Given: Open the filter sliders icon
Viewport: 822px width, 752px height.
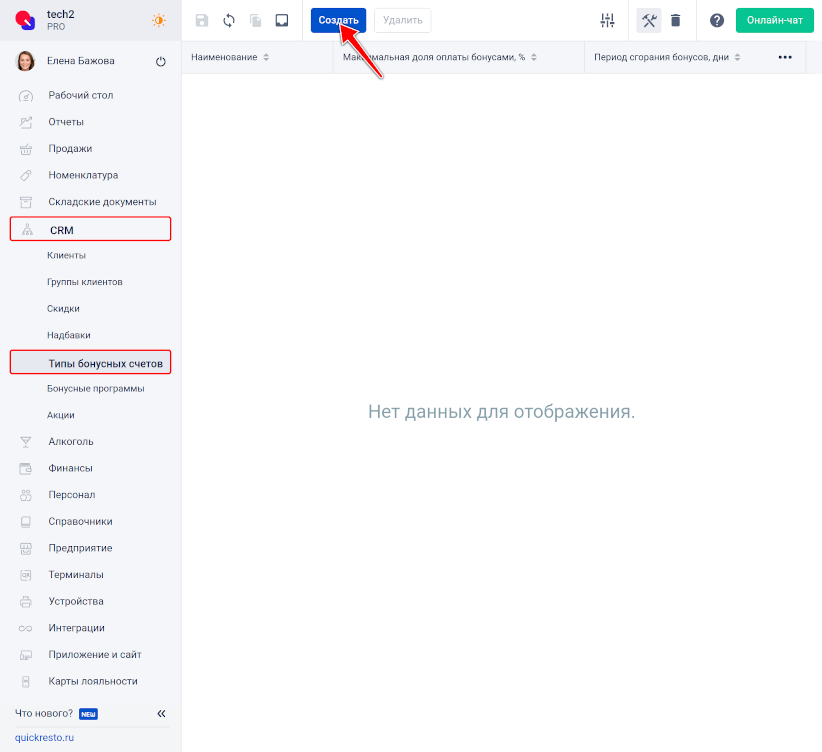Looking at the screenshot, I should point(607,20).
